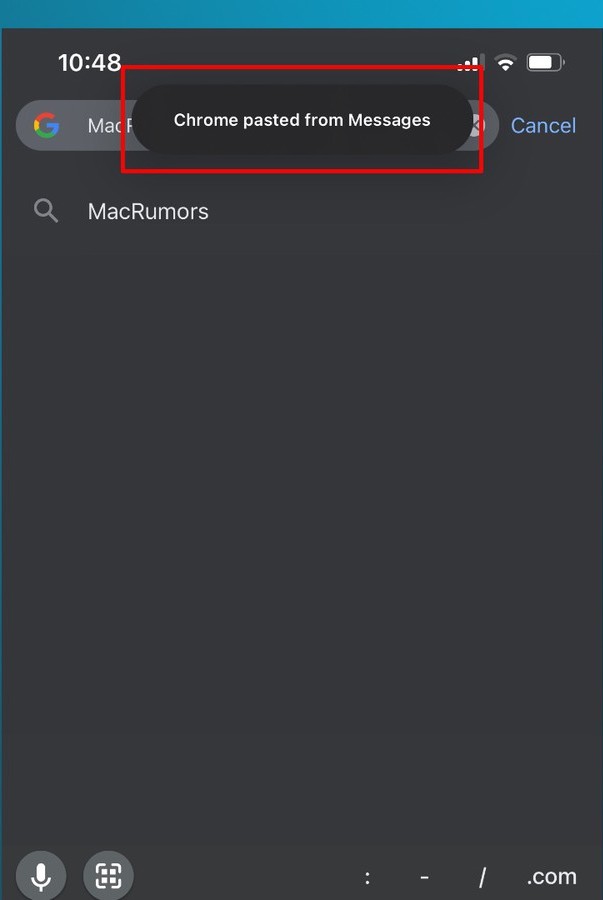Click the Google logo in the address bar
The width and height of the screenshot is (603, 900).
46,125
